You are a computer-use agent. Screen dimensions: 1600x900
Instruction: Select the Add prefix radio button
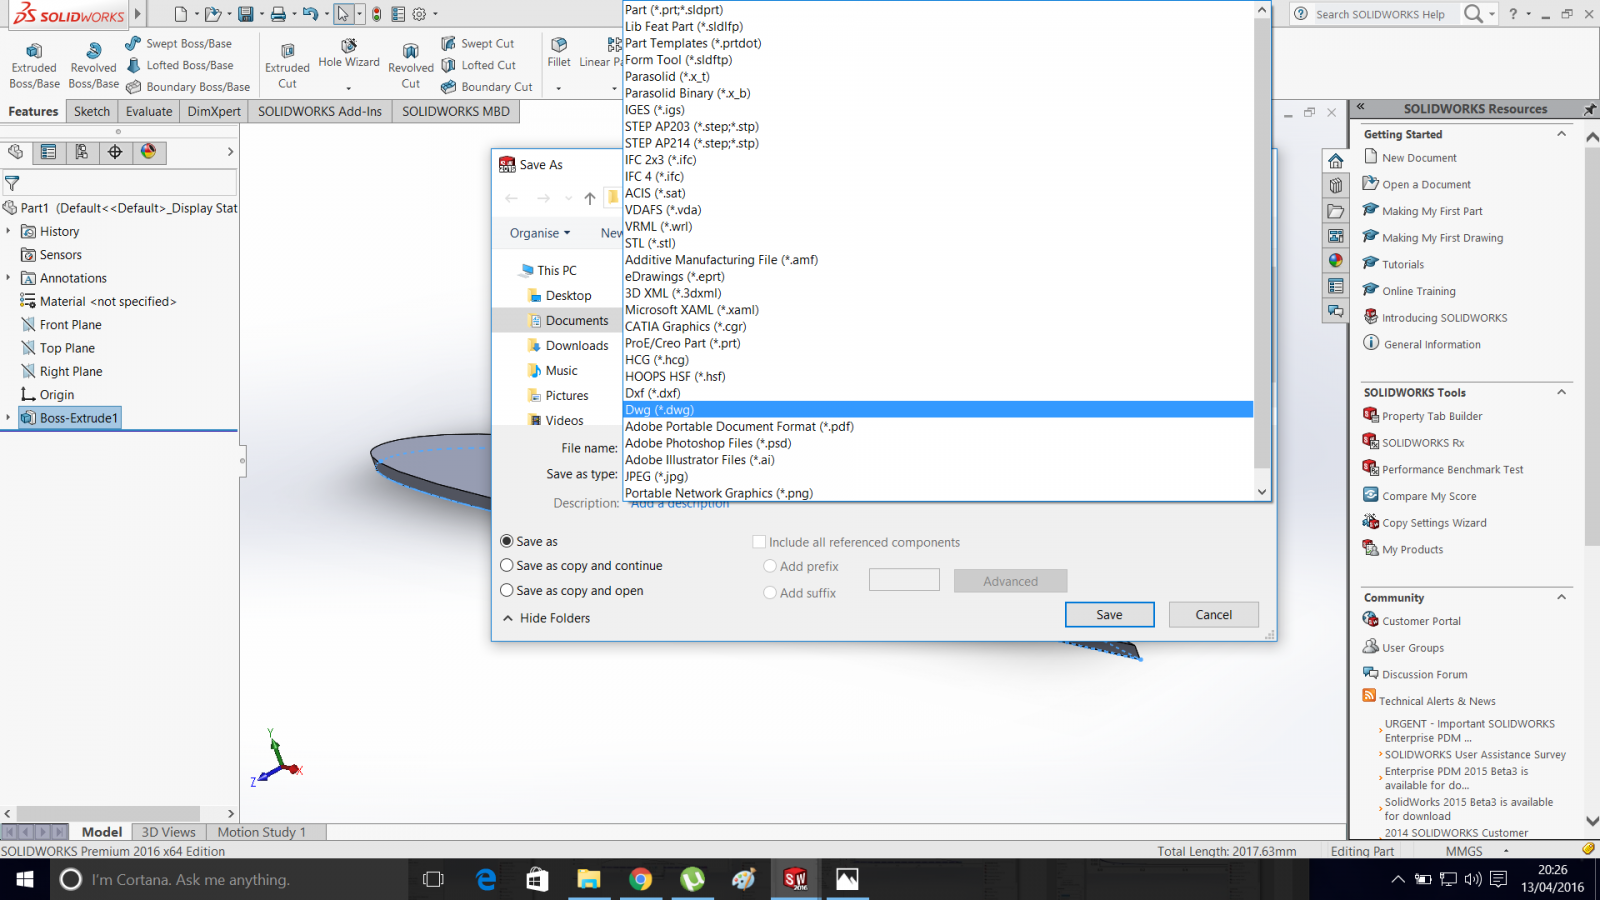(x=770, y=566)
